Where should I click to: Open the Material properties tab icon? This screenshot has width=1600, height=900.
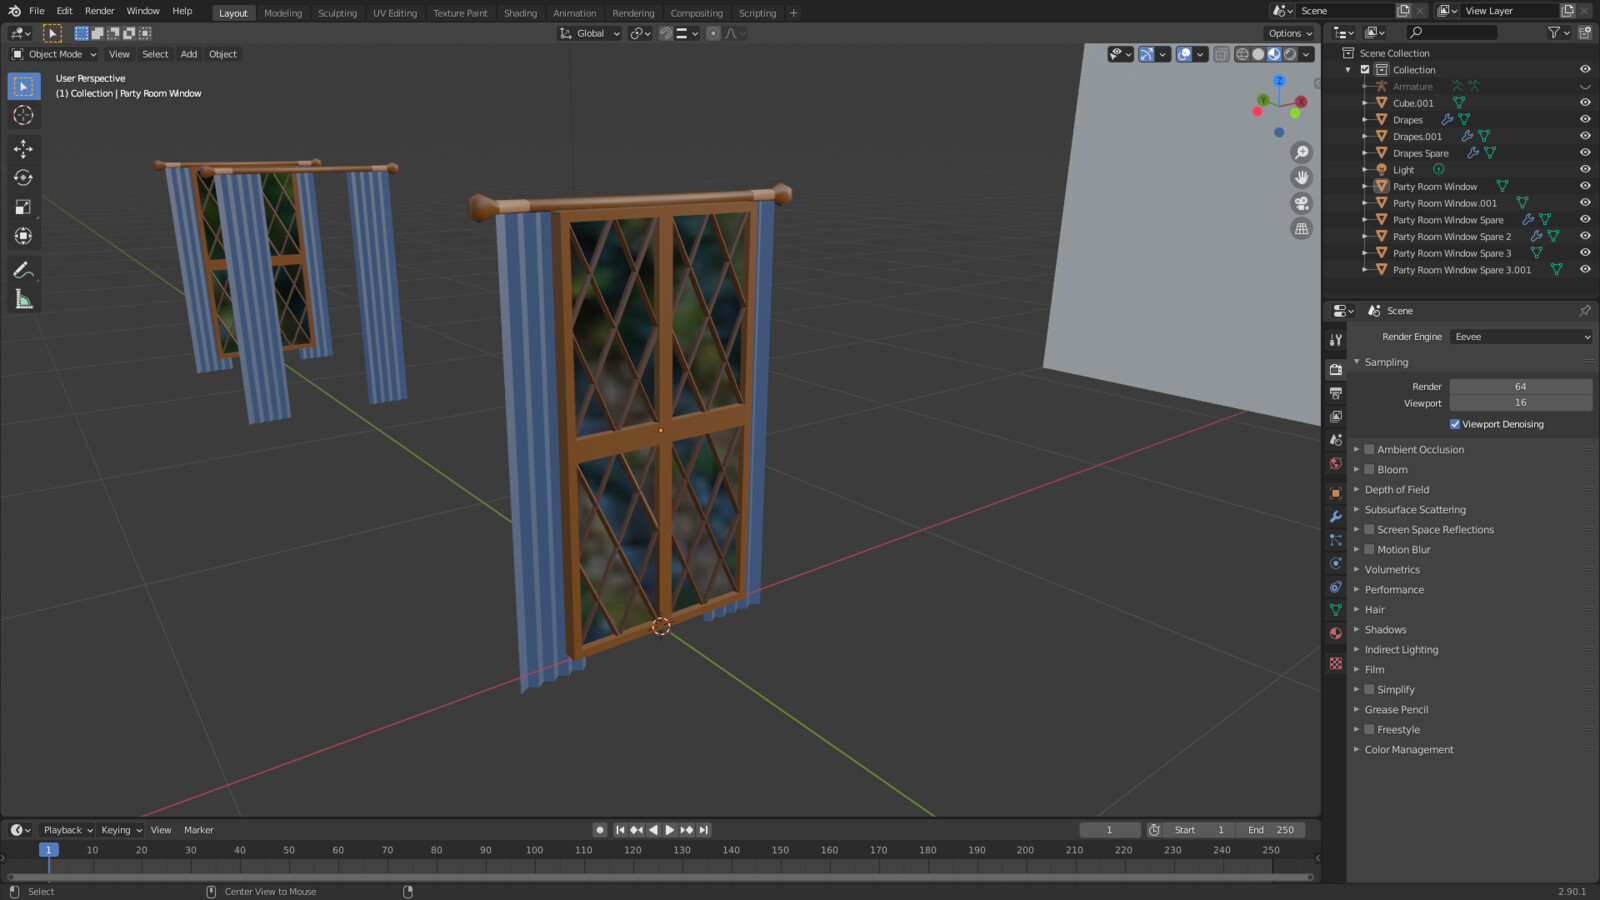pyautogui.click(x=1336, y=634)
